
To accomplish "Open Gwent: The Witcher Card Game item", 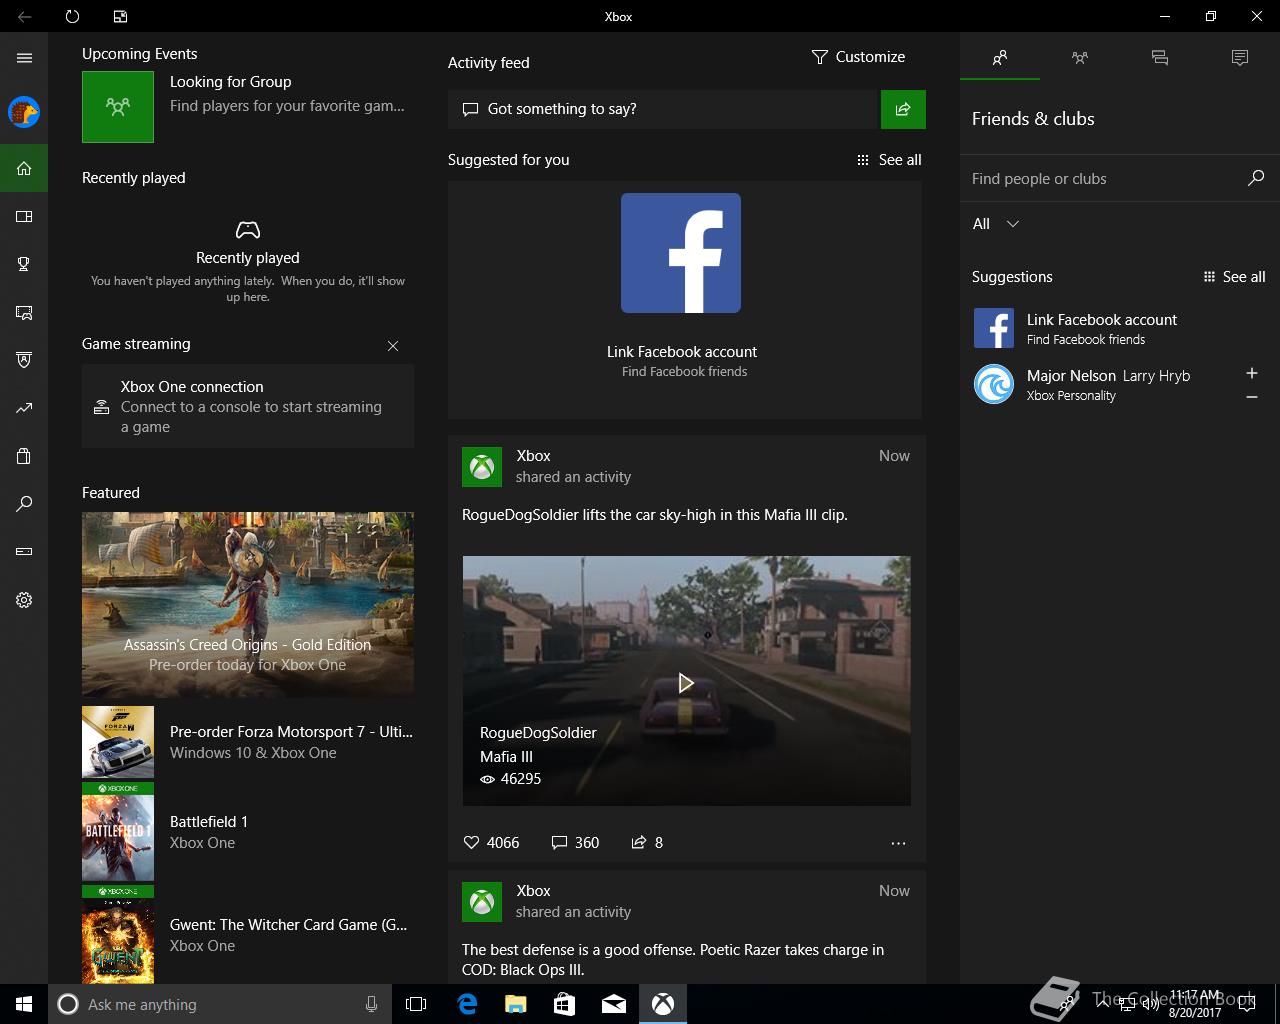I will pos(248,935).
